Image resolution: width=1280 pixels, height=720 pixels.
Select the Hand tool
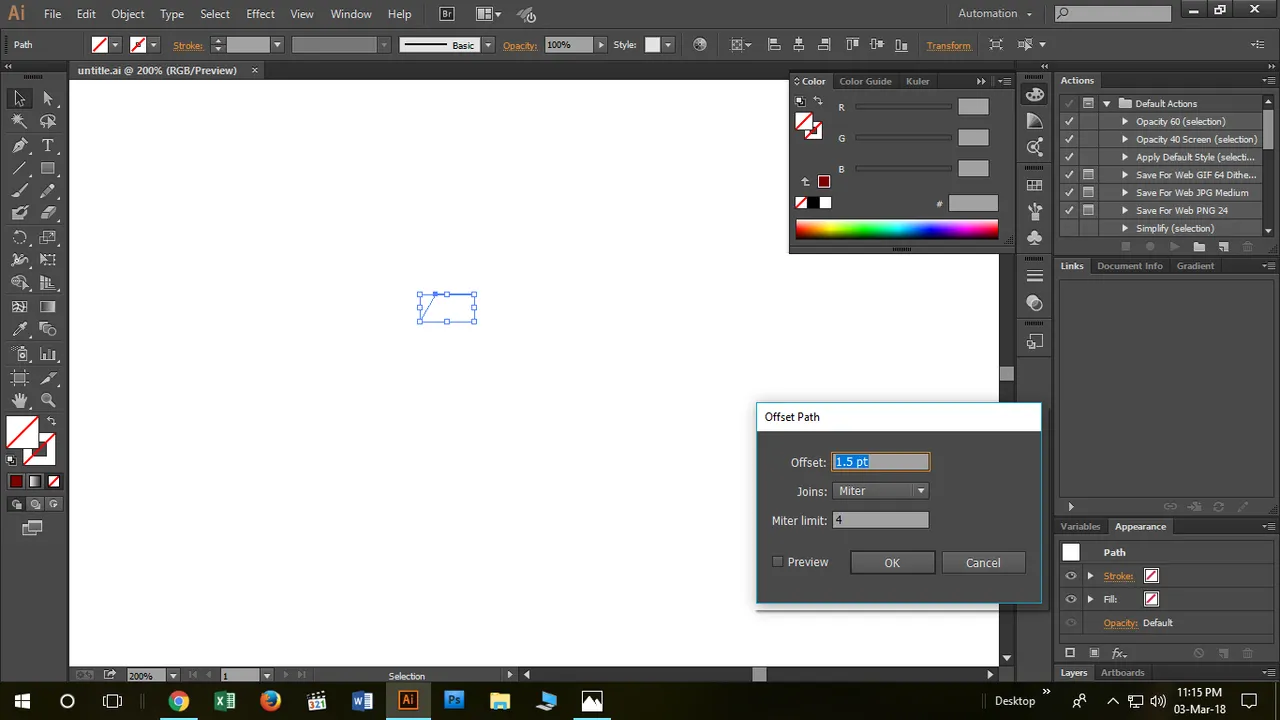(x=19, y=400)
